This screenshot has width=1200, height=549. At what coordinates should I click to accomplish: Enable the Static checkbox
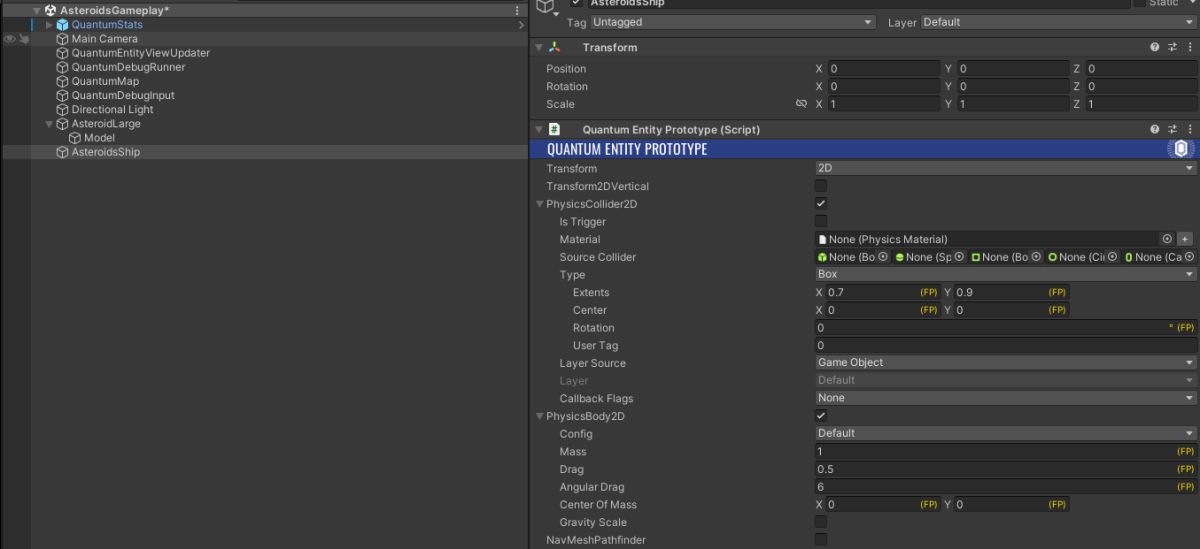coord(1139,3)
